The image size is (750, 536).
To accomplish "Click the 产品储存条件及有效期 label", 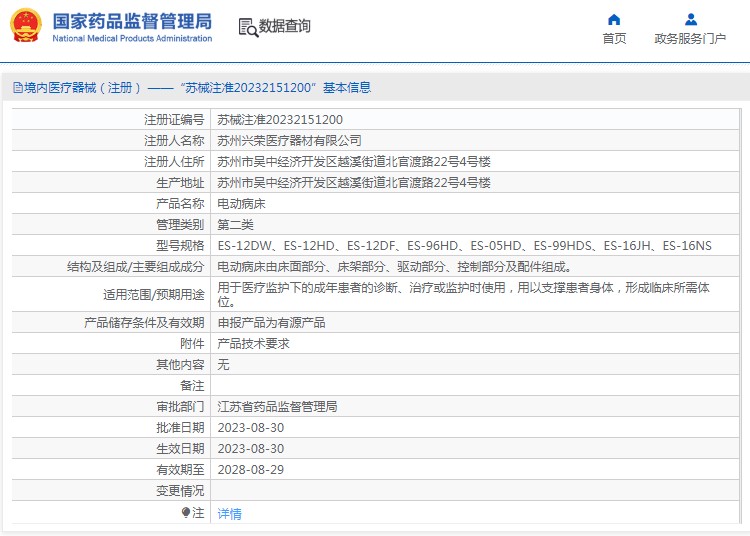I will pyautogui.click(x=144, y=323).
